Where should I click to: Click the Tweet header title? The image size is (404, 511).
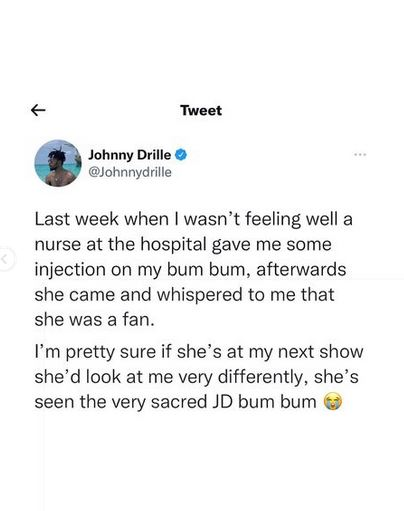201,110
